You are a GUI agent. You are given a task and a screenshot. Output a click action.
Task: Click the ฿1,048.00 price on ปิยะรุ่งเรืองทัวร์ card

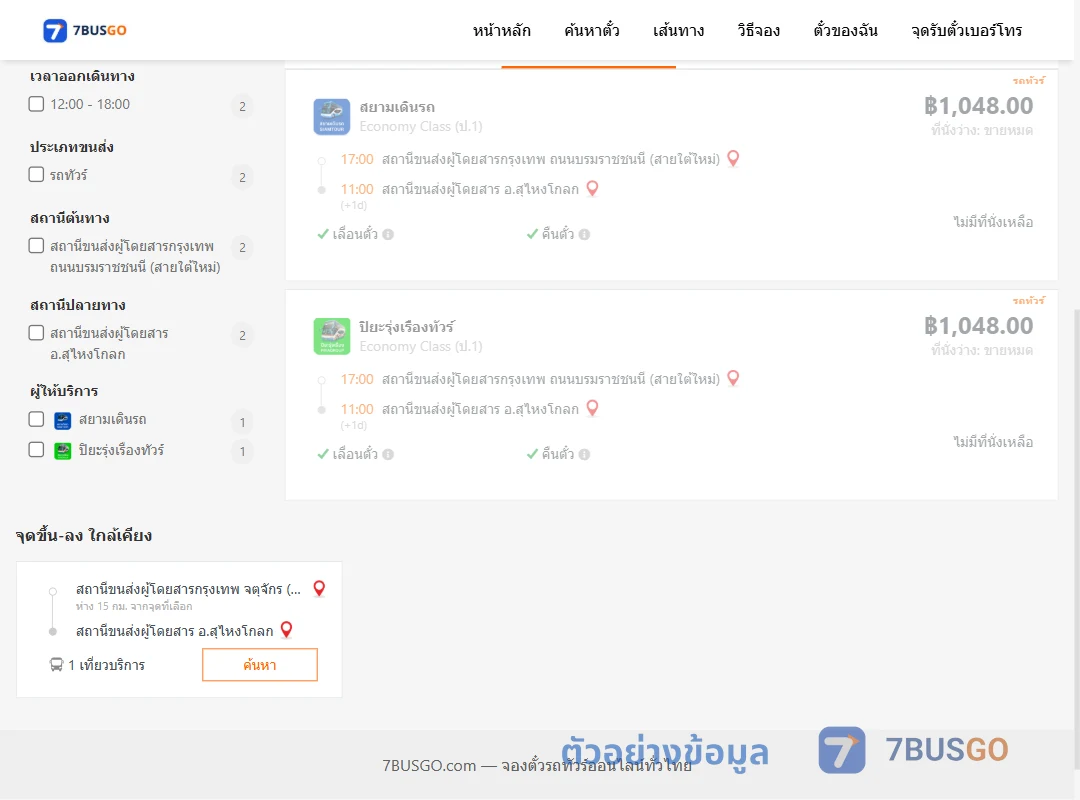(x=979, y=325)
